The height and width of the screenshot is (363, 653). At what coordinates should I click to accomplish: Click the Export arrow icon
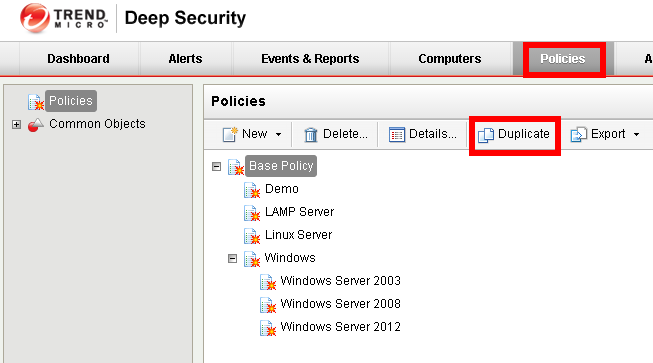pyautogui.click(x=578, y=134)
